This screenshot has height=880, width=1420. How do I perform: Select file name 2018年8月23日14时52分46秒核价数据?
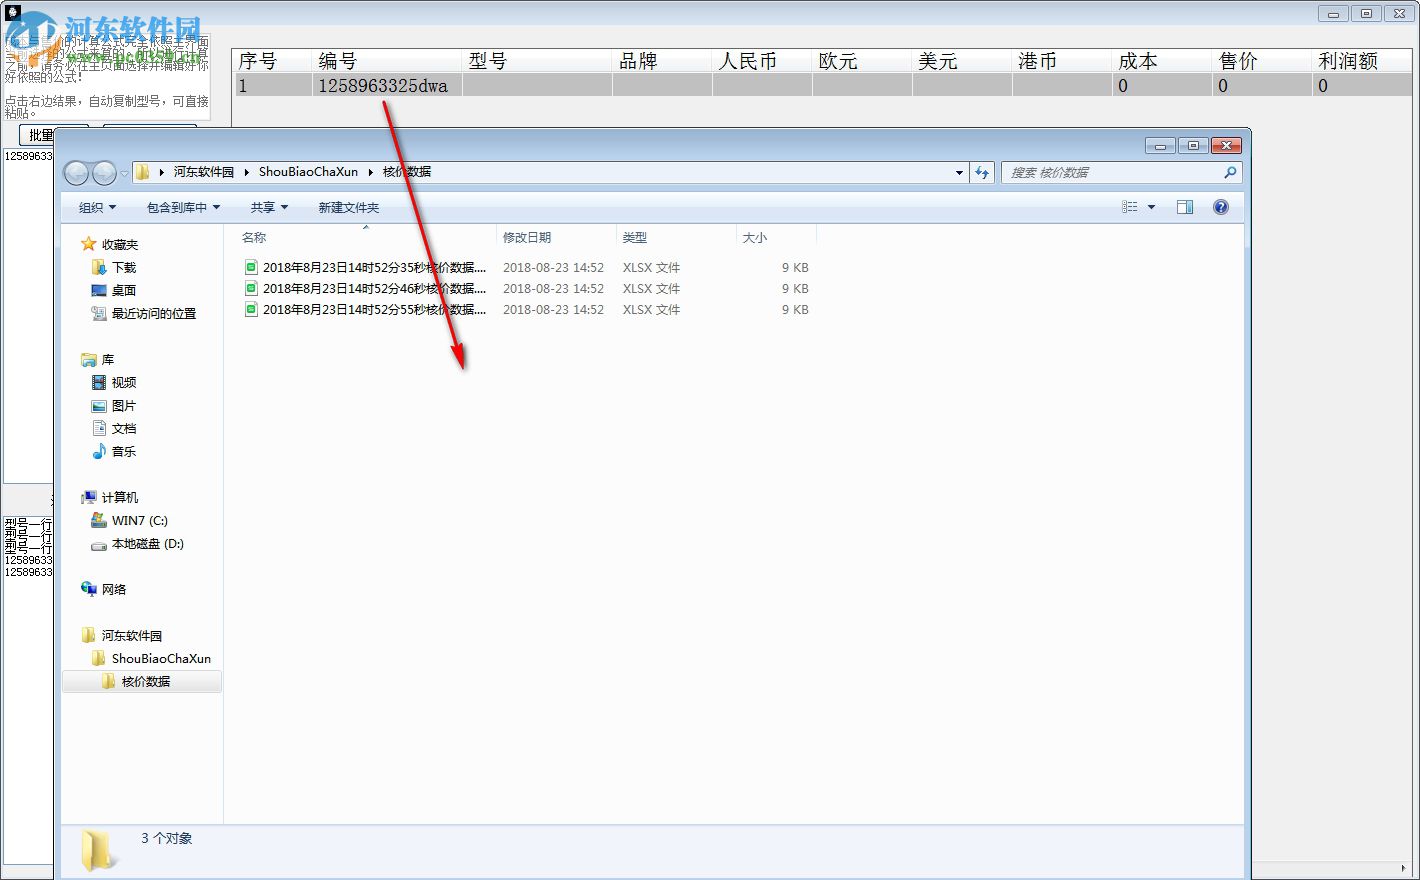tap(375, 288)
